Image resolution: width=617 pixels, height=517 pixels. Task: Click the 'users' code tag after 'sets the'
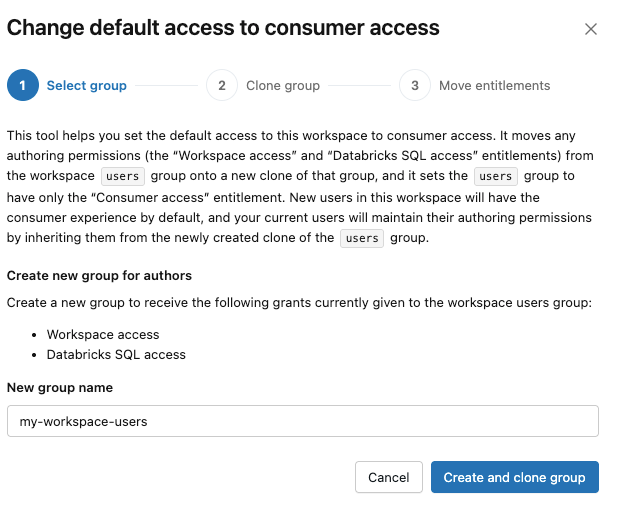click(x=493, y=176)
